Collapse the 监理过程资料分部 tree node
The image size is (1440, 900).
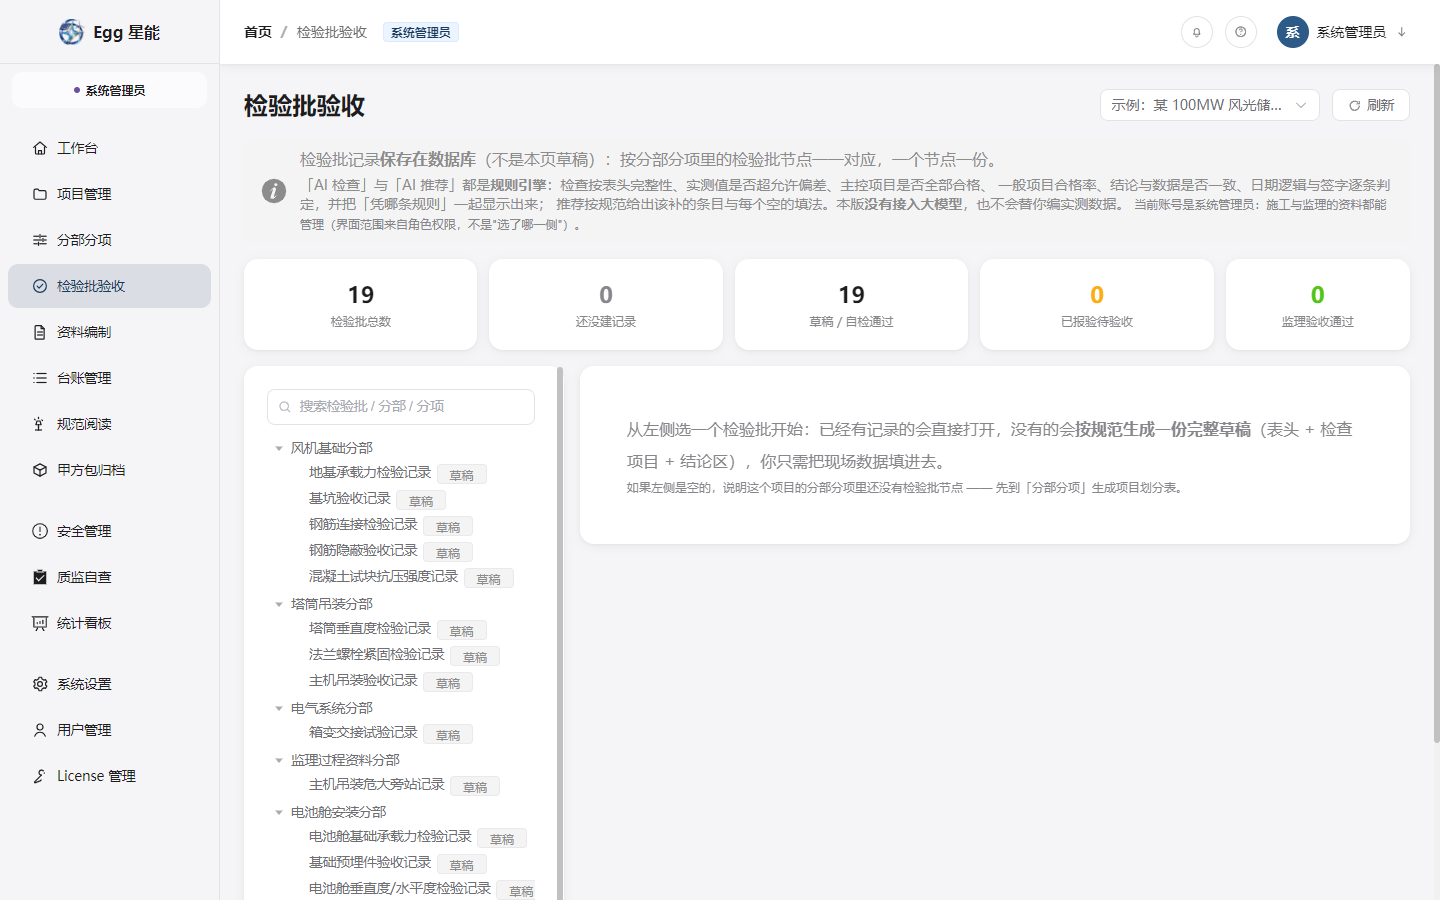pyautogui.click(x=279, y=760)
